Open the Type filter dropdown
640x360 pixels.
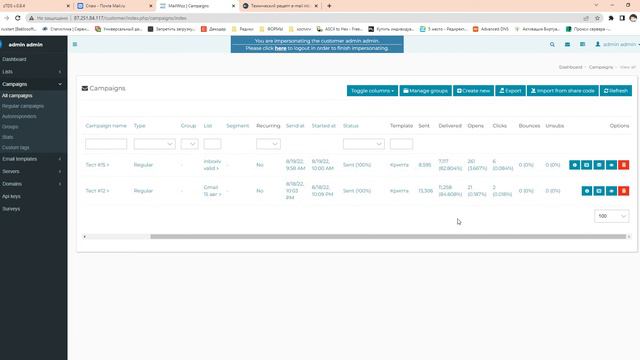(154, 144)
